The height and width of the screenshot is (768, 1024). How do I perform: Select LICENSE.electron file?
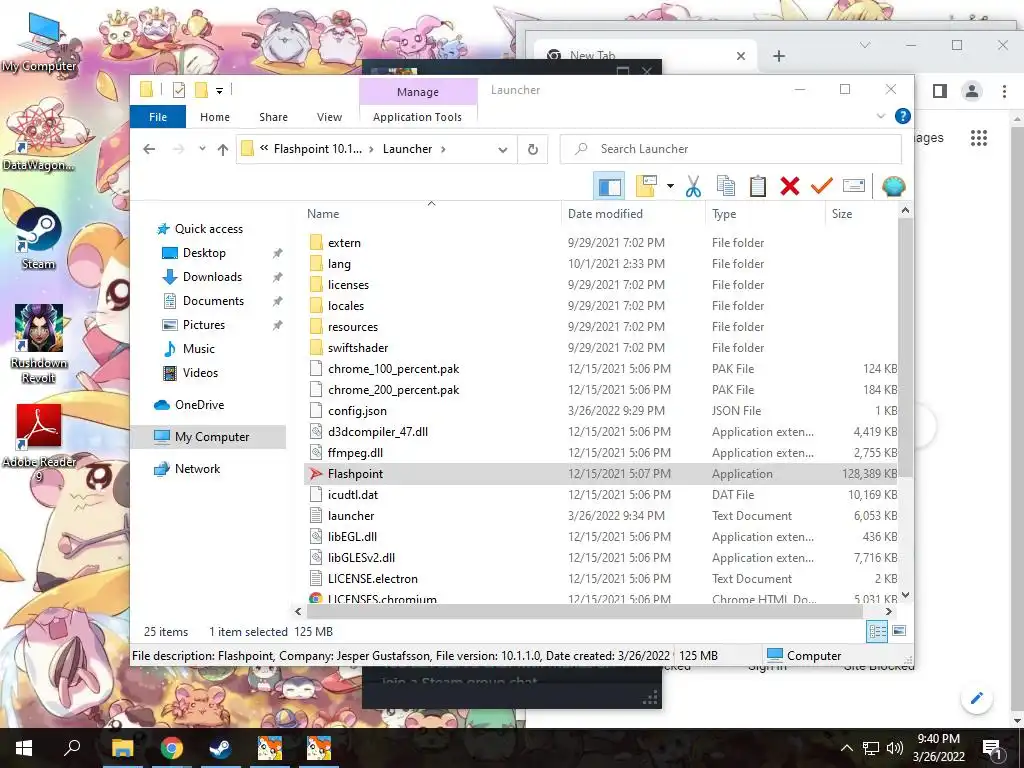[372, 579]
